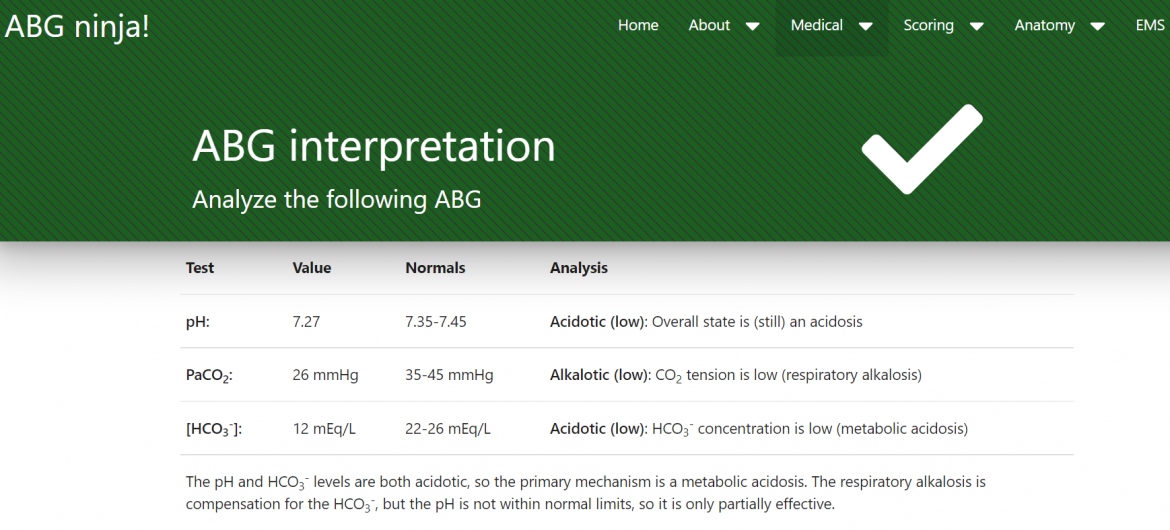
Task: Click the caret arrow beside About
Action: tap(752, 27)
